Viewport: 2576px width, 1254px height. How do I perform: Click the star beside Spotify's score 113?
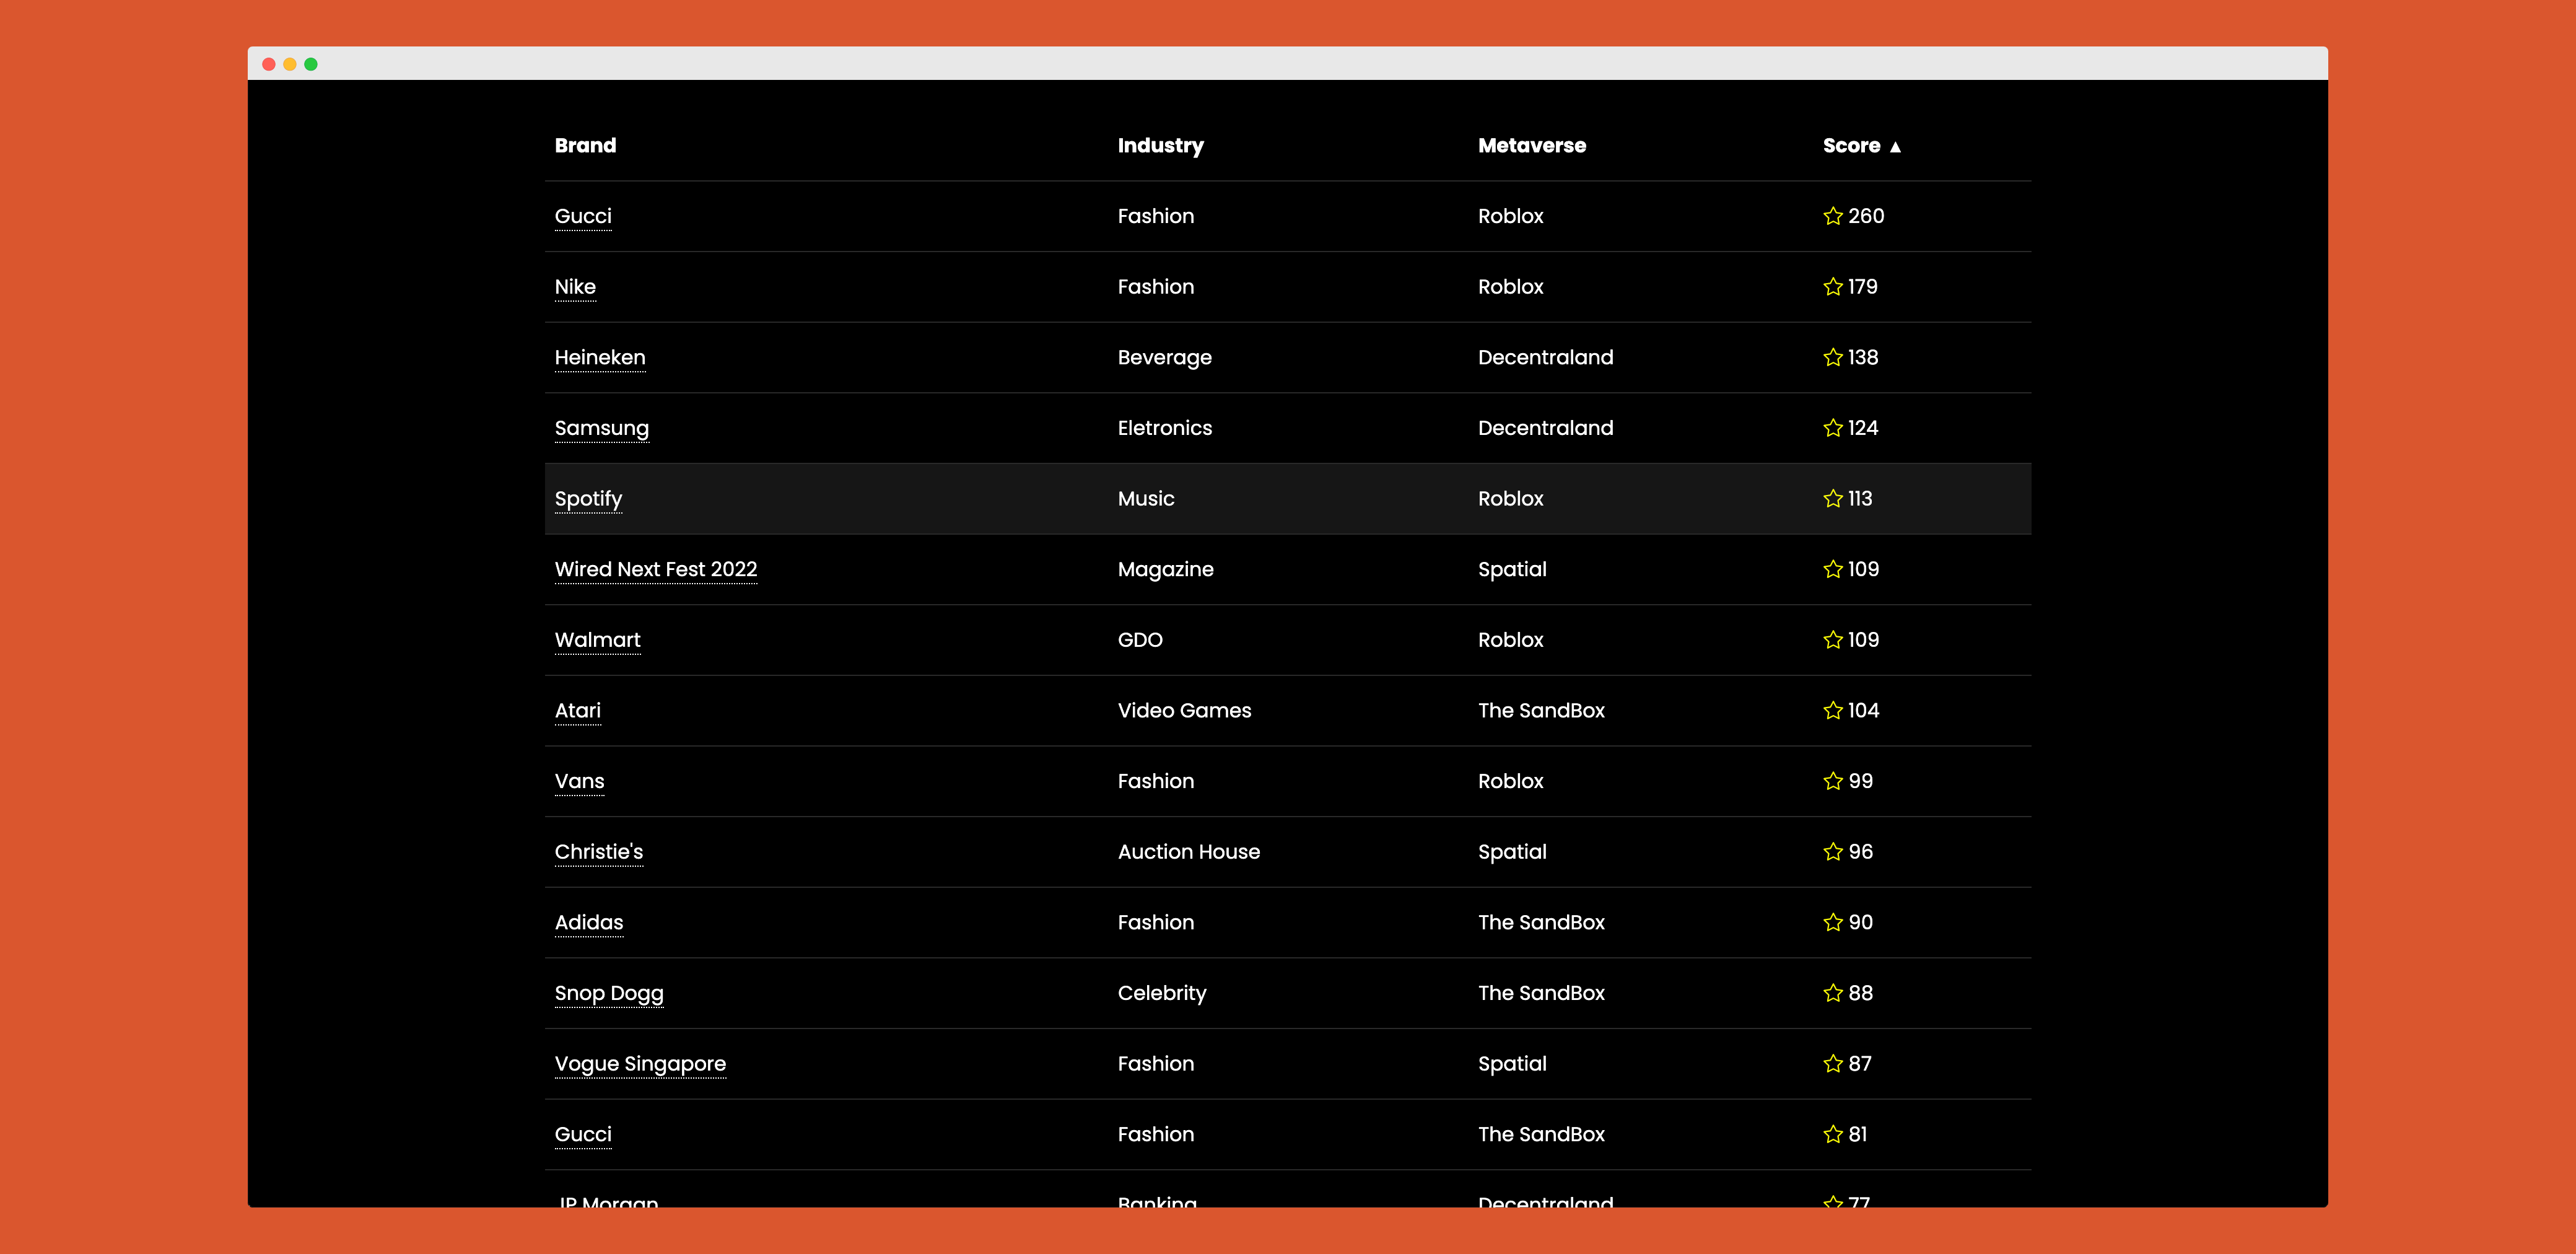[1832, 499]
